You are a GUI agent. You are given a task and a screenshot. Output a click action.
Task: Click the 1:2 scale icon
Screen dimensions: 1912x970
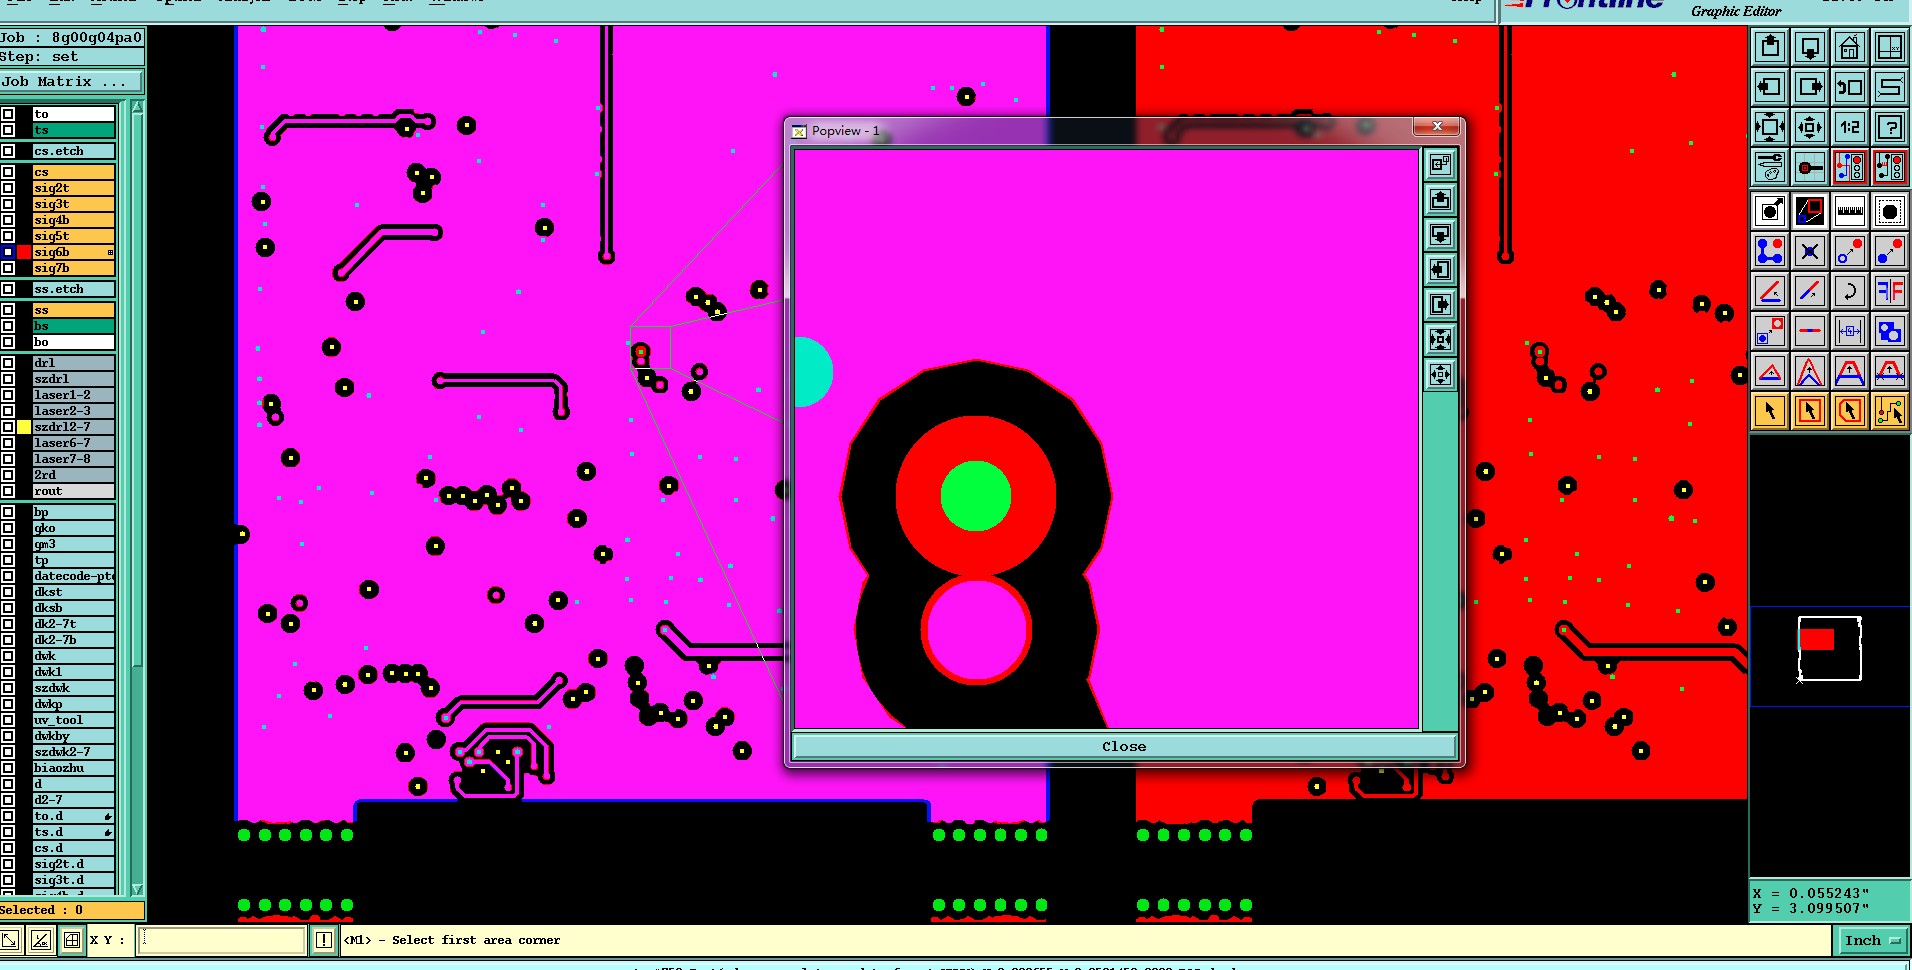tap(1850, 127)
